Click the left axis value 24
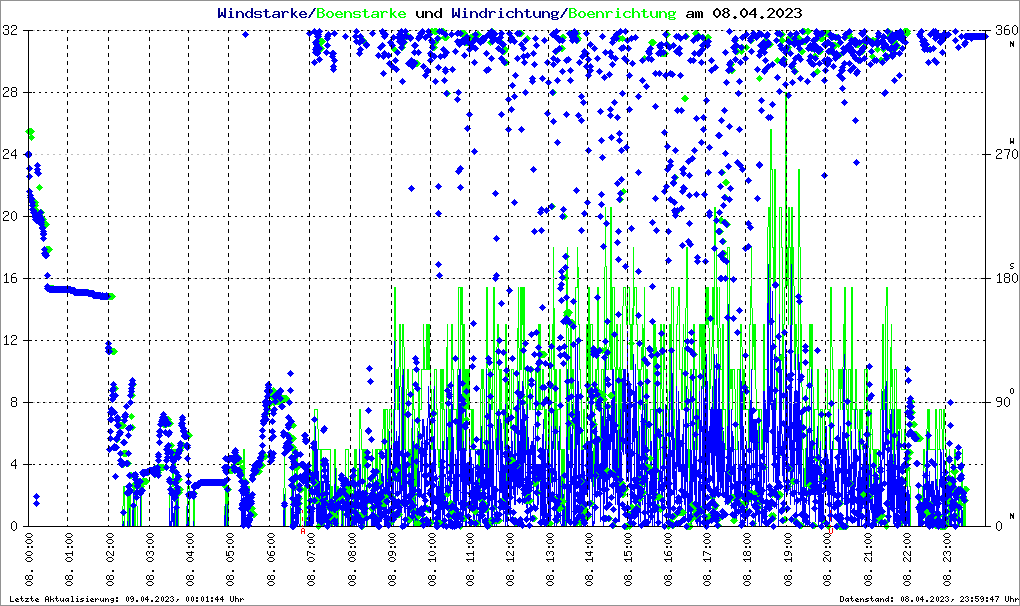The image size is (1020, 606). 10,155
